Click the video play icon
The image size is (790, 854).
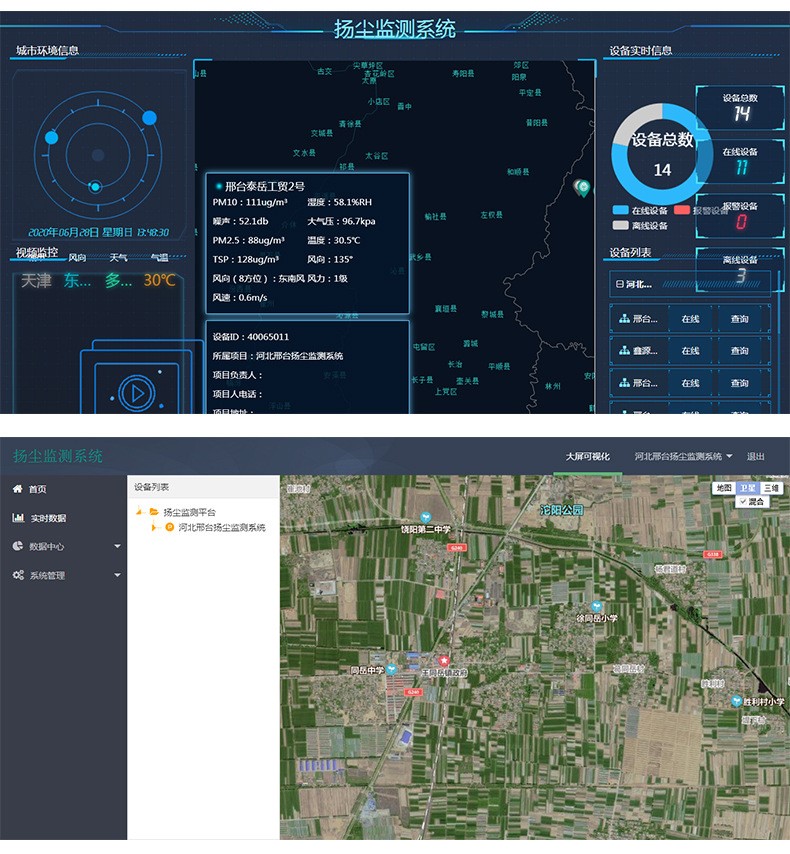[135, 390]
